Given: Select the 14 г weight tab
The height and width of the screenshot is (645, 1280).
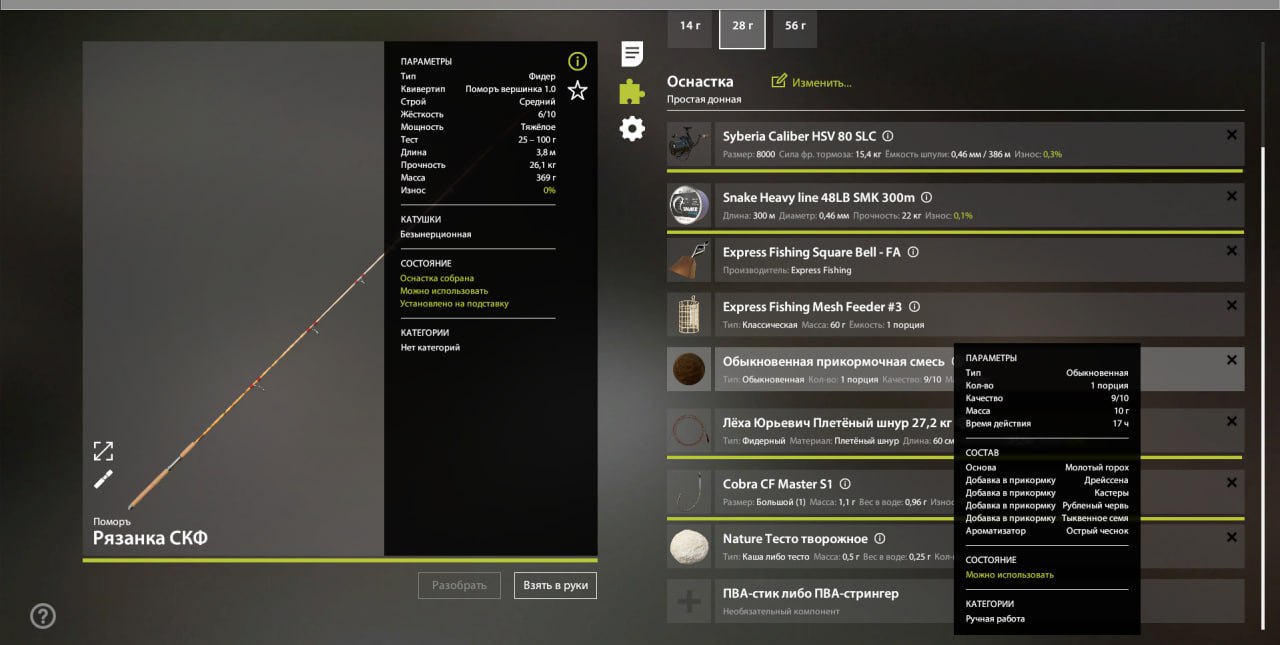Looking at the screenshot, I should tap(690, 26).
